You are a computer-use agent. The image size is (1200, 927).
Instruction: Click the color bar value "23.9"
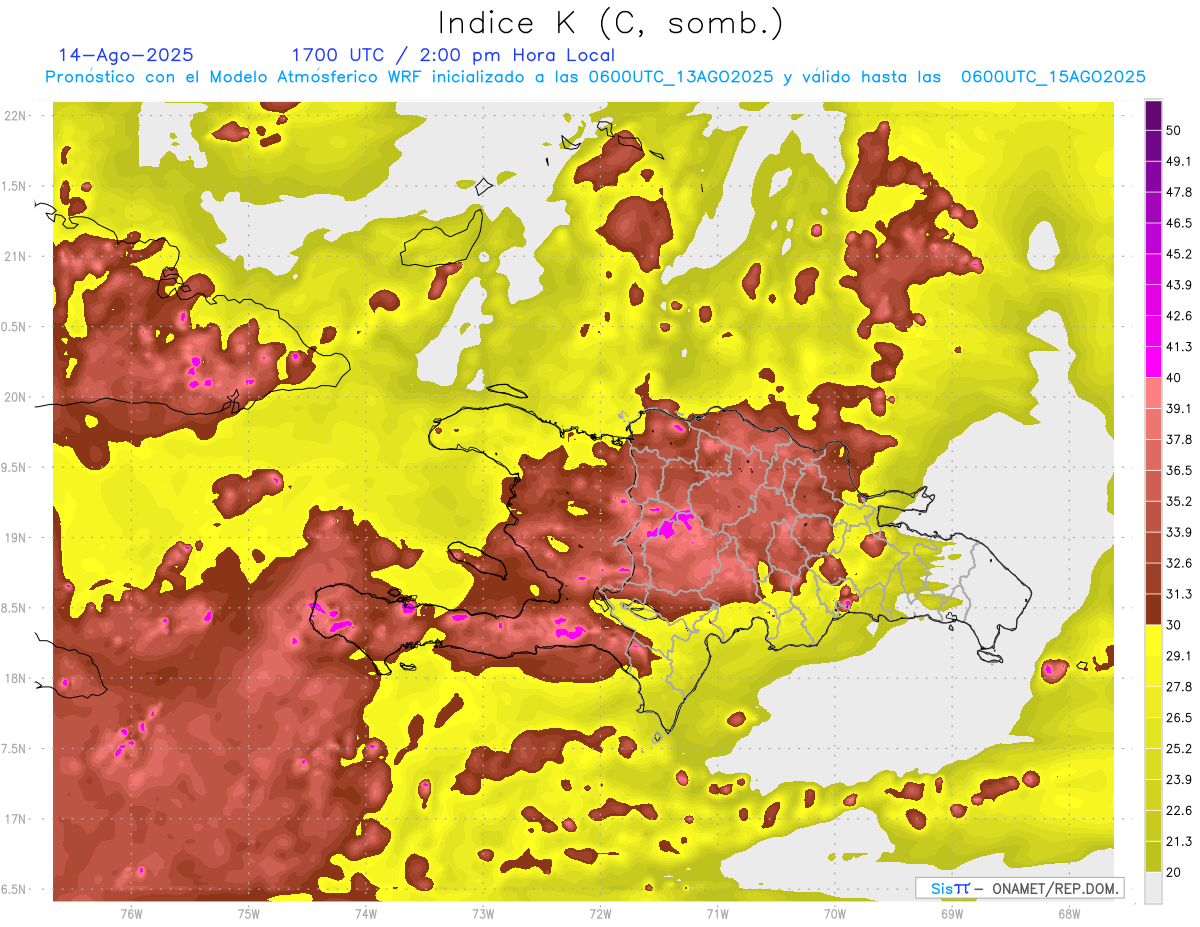click(x=1179, y=780)
